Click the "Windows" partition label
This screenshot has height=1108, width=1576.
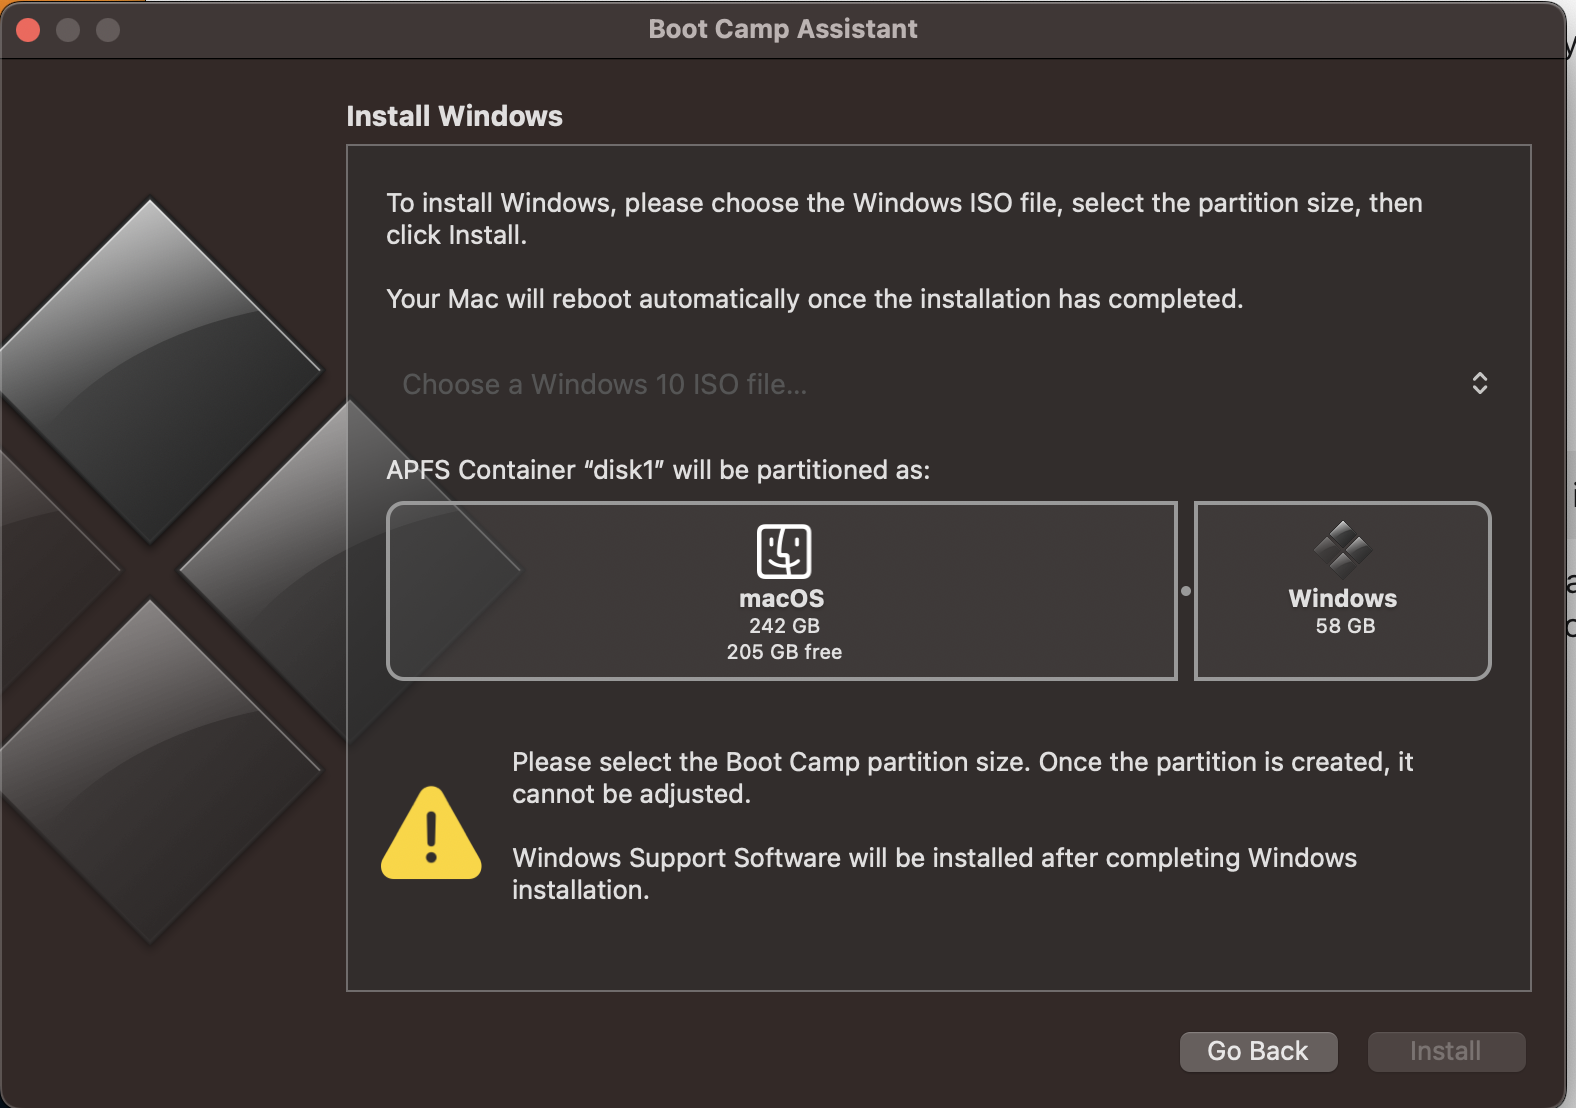[1343, 598]
